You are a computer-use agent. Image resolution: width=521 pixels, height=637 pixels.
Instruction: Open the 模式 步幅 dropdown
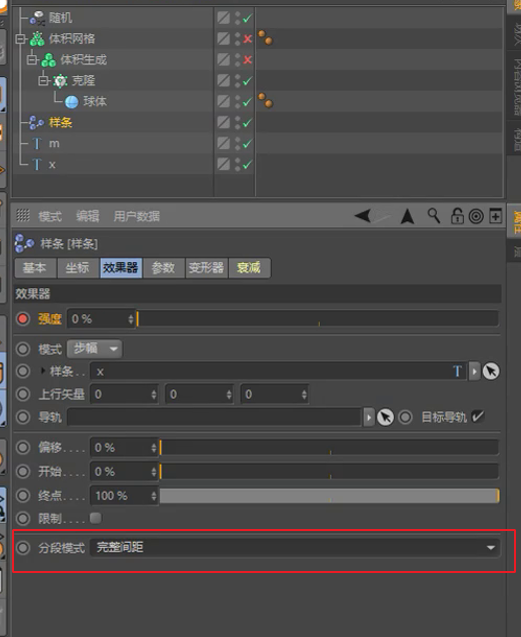point(95,349)
